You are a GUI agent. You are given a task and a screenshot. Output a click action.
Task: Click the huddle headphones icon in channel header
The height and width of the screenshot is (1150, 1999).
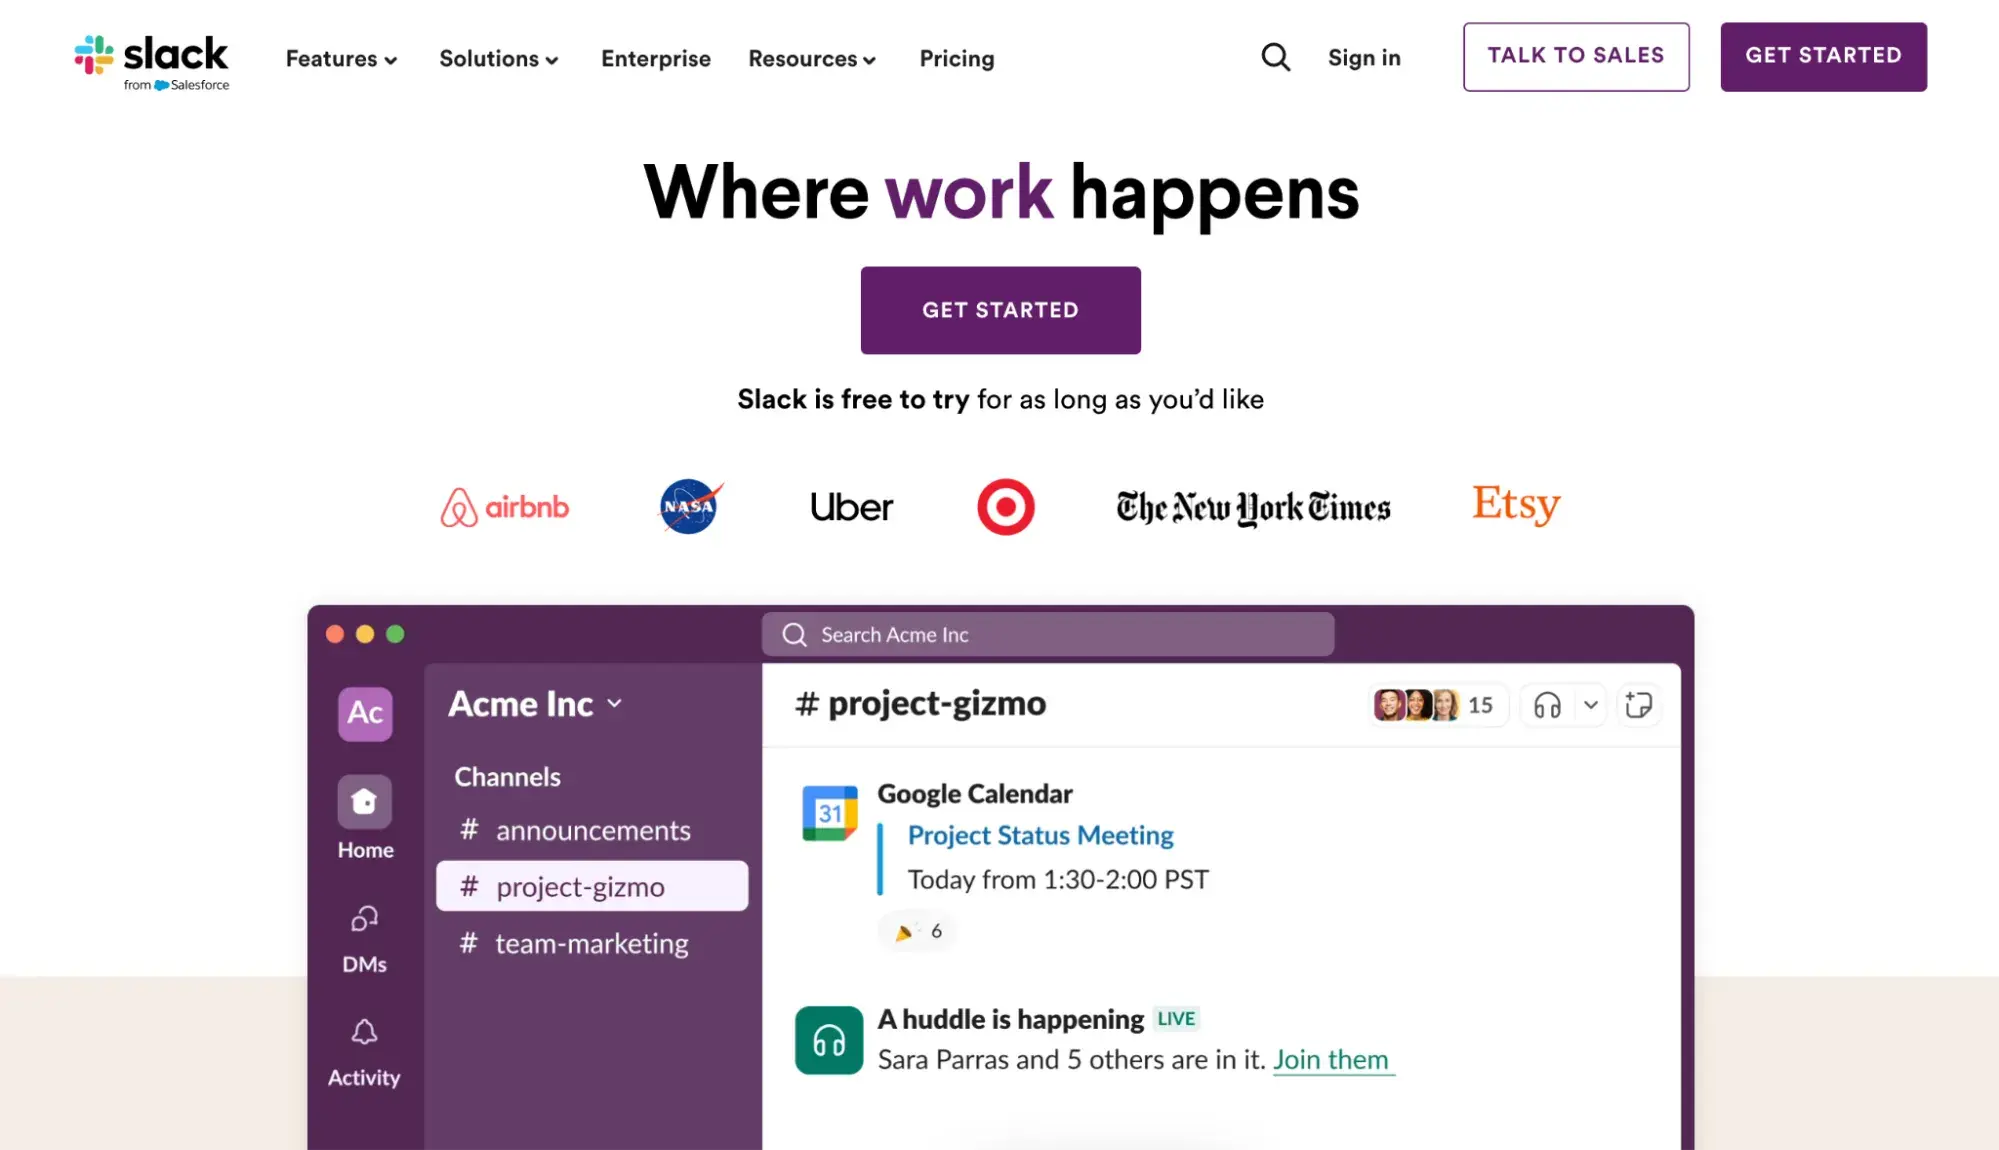coord(1545,704)
